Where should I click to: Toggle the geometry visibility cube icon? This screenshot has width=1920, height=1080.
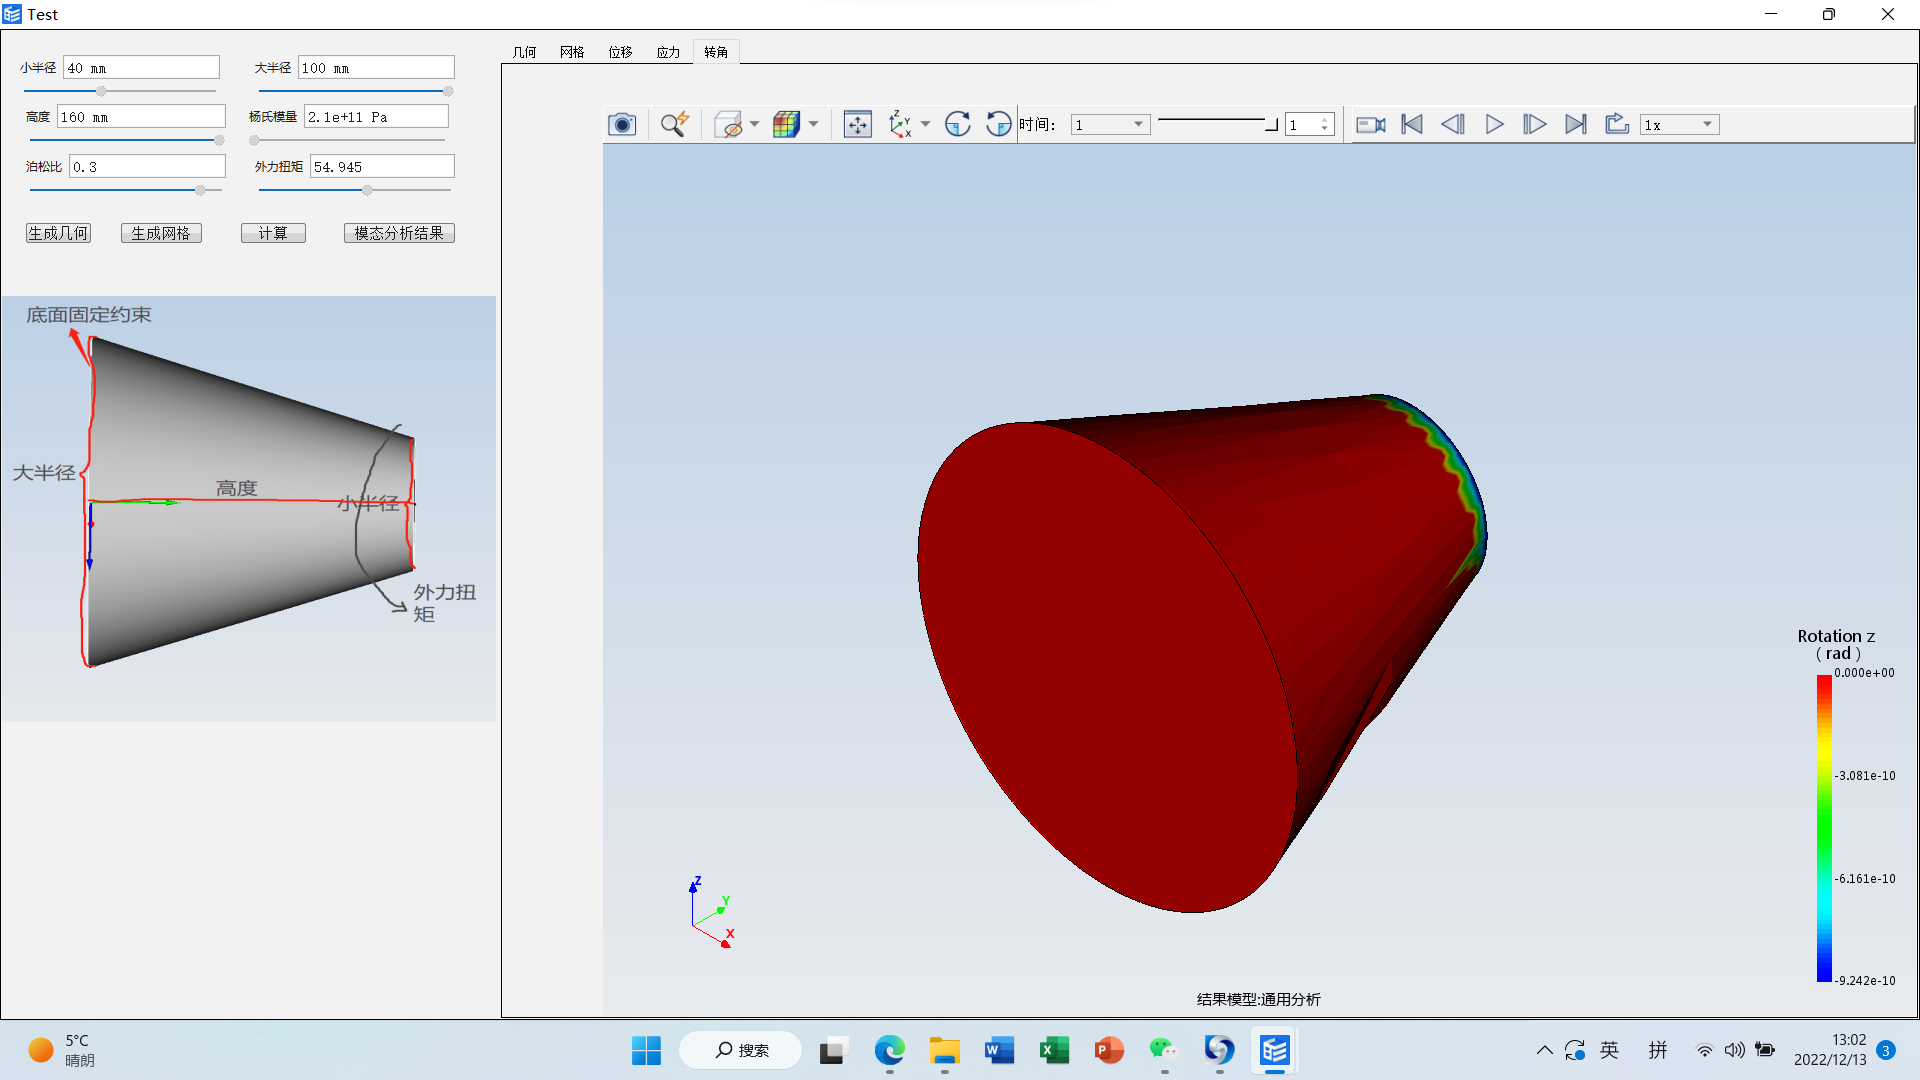pos(730,125)
